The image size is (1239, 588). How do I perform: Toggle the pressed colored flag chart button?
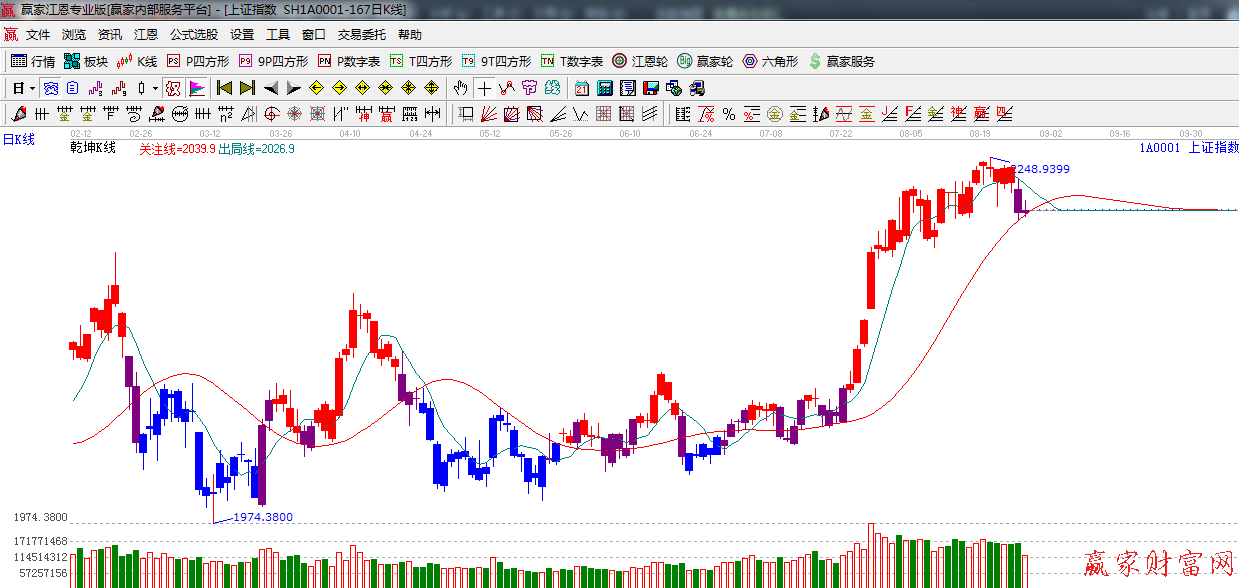[x=197, y=88]
